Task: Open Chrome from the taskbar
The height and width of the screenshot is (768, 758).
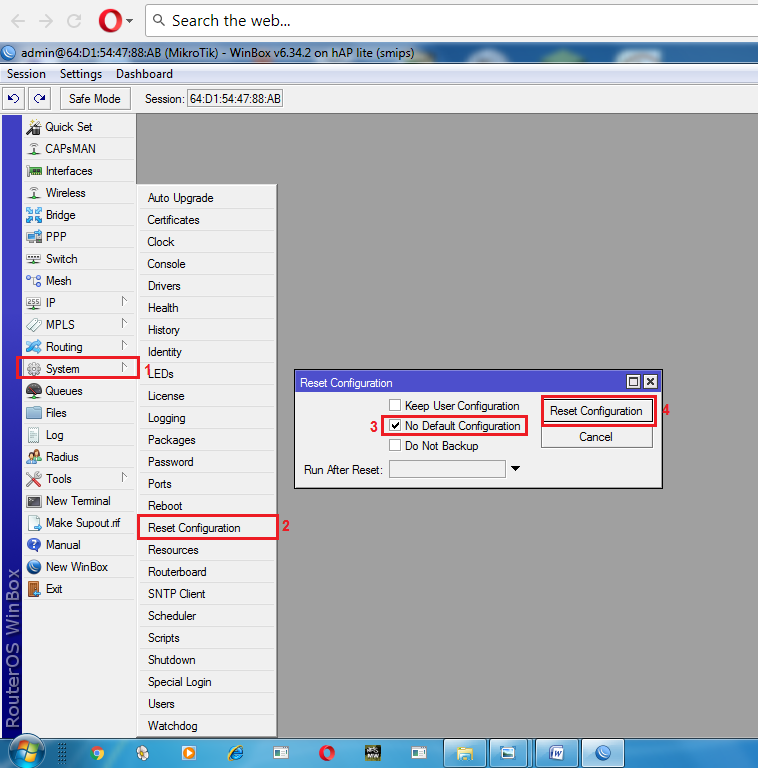Action: (x=97, y=753)
